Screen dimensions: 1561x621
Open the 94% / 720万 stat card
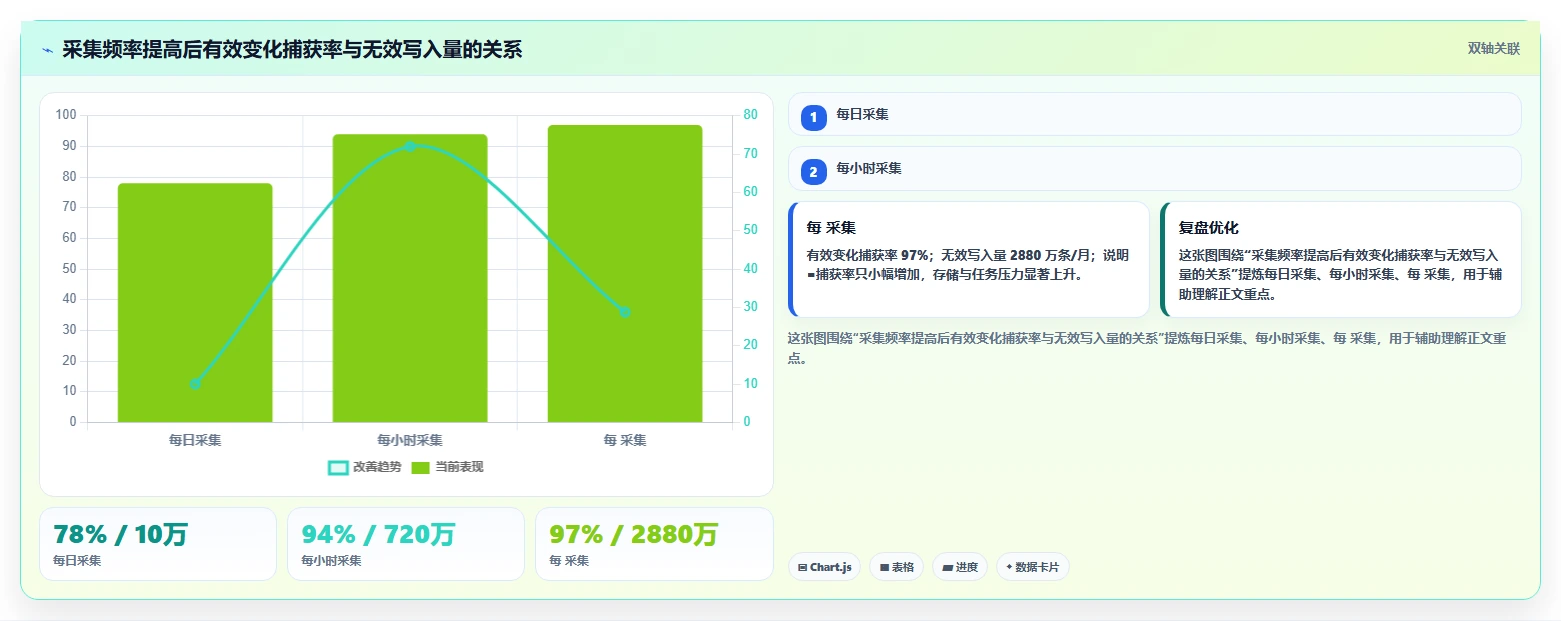406,543
